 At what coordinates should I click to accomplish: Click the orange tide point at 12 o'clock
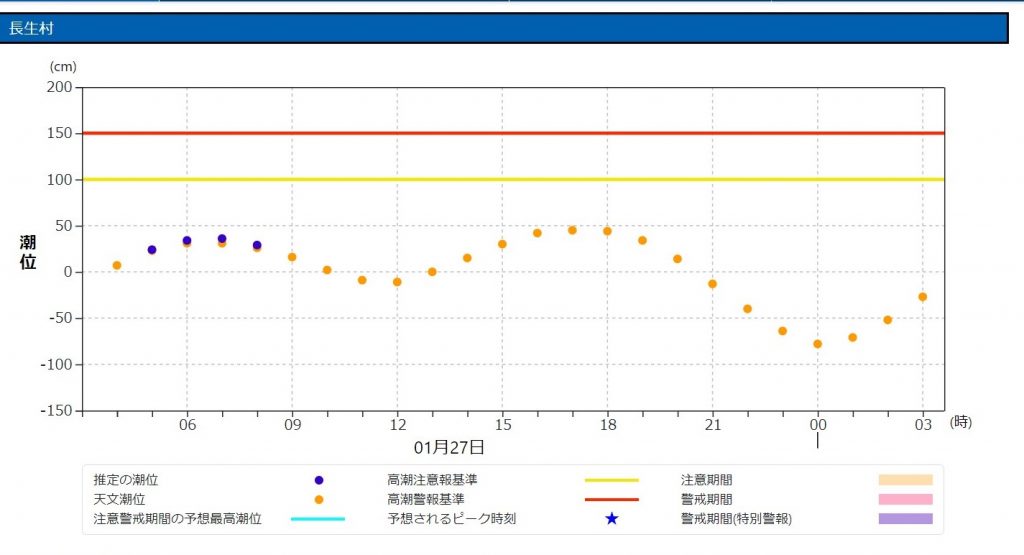click(397, 282)
